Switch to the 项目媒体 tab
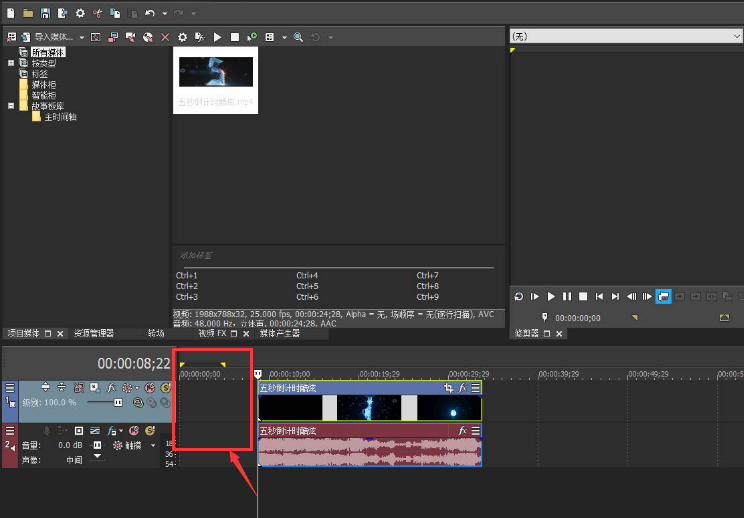This screenshot has width=744, height=518. (x=24, y=333)
